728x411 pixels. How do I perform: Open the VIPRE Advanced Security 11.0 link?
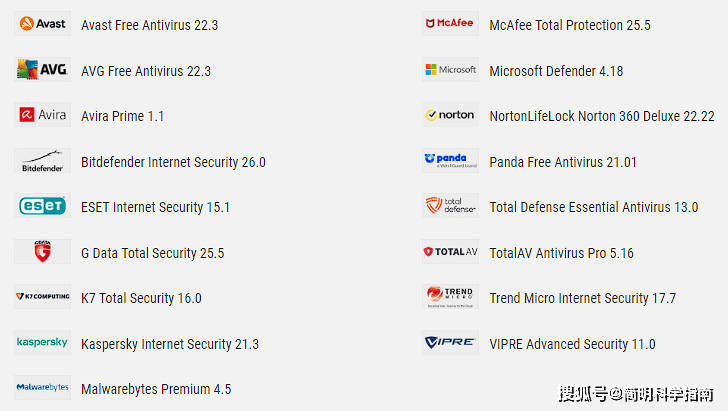coord(572,344)
